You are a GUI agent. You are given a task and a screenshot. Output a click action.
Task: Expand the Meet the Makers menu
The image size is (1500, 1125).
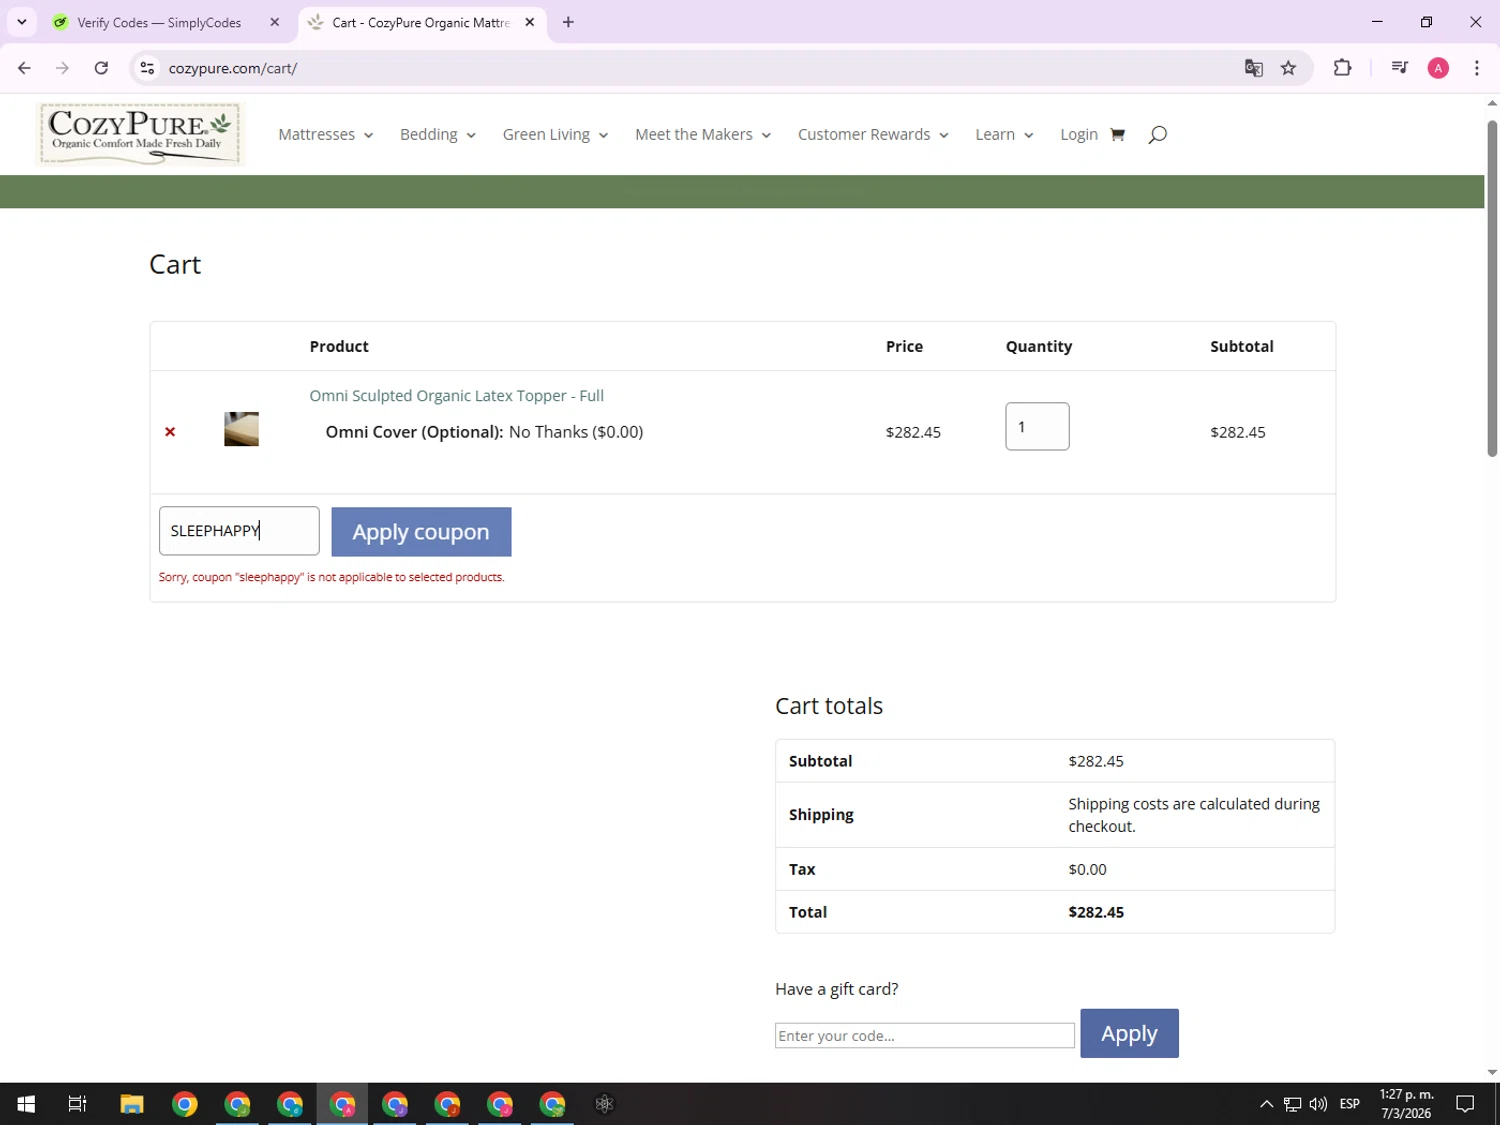703,134
